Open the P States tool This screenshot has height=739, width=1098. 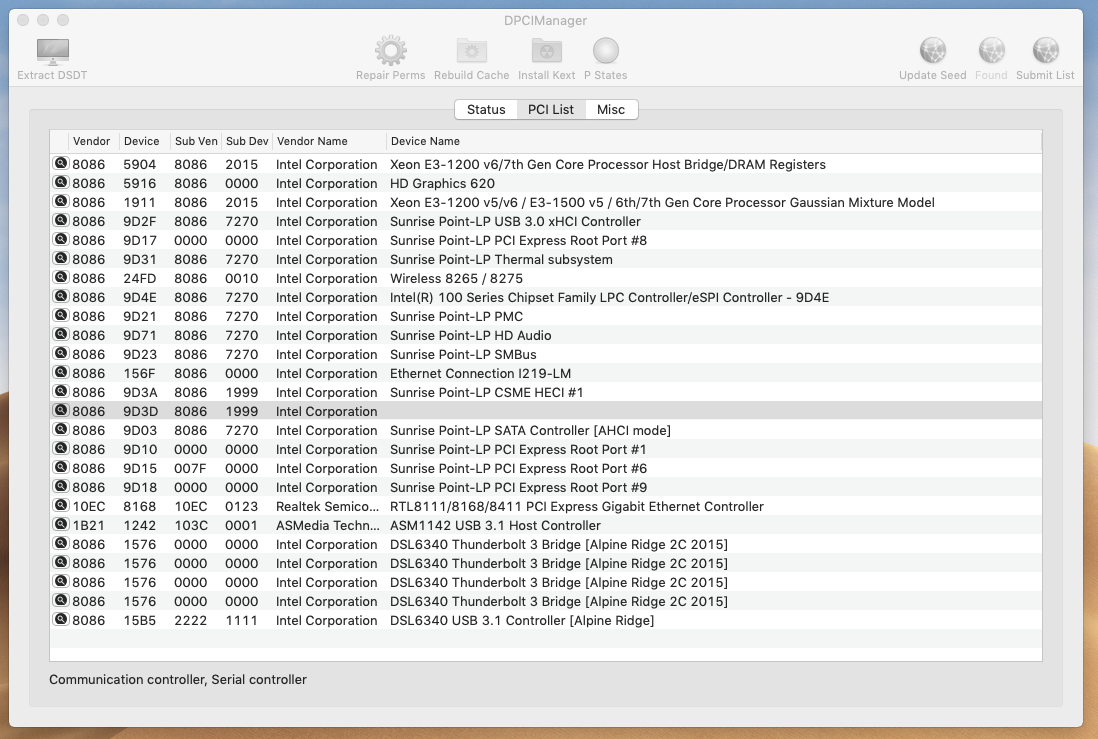point(605,52)
